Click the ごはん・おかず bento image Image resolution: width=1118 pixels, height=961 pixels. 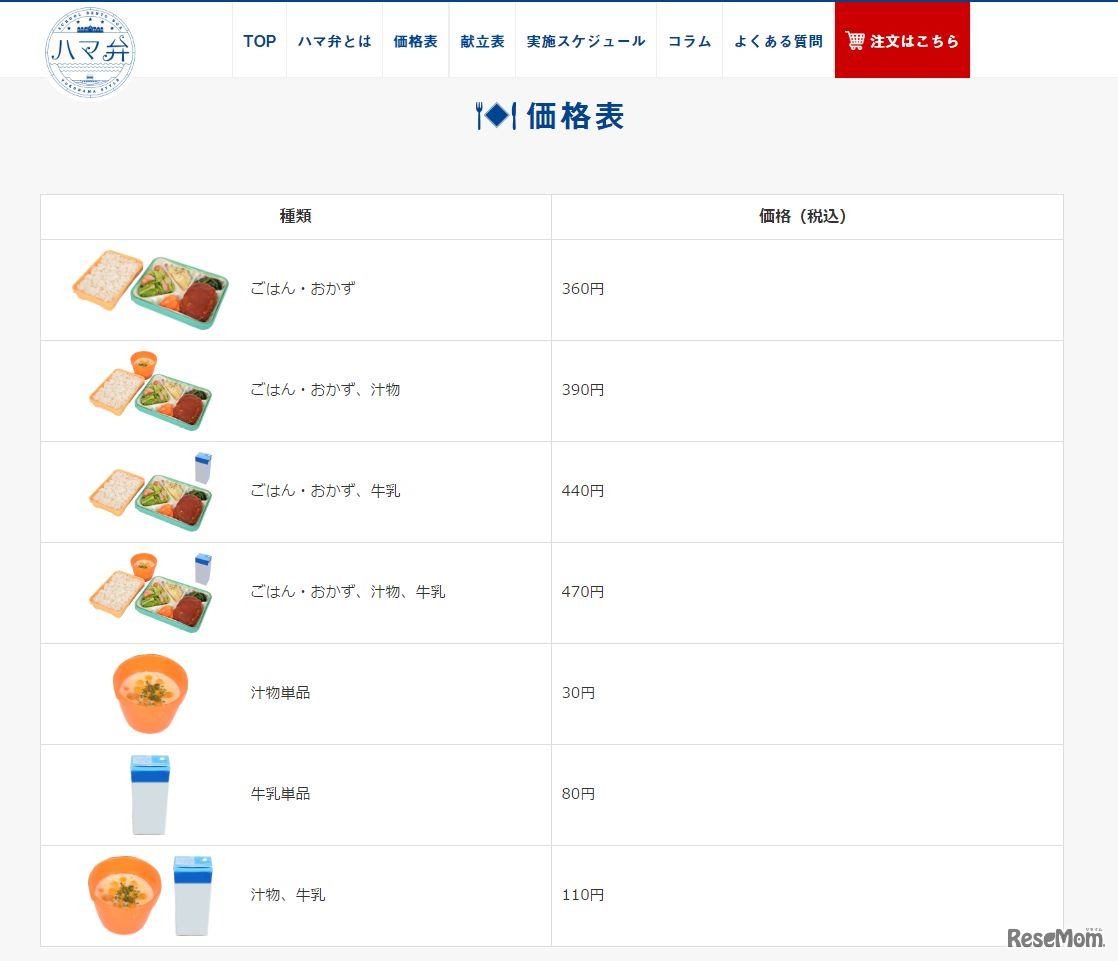tap(150, 289)
